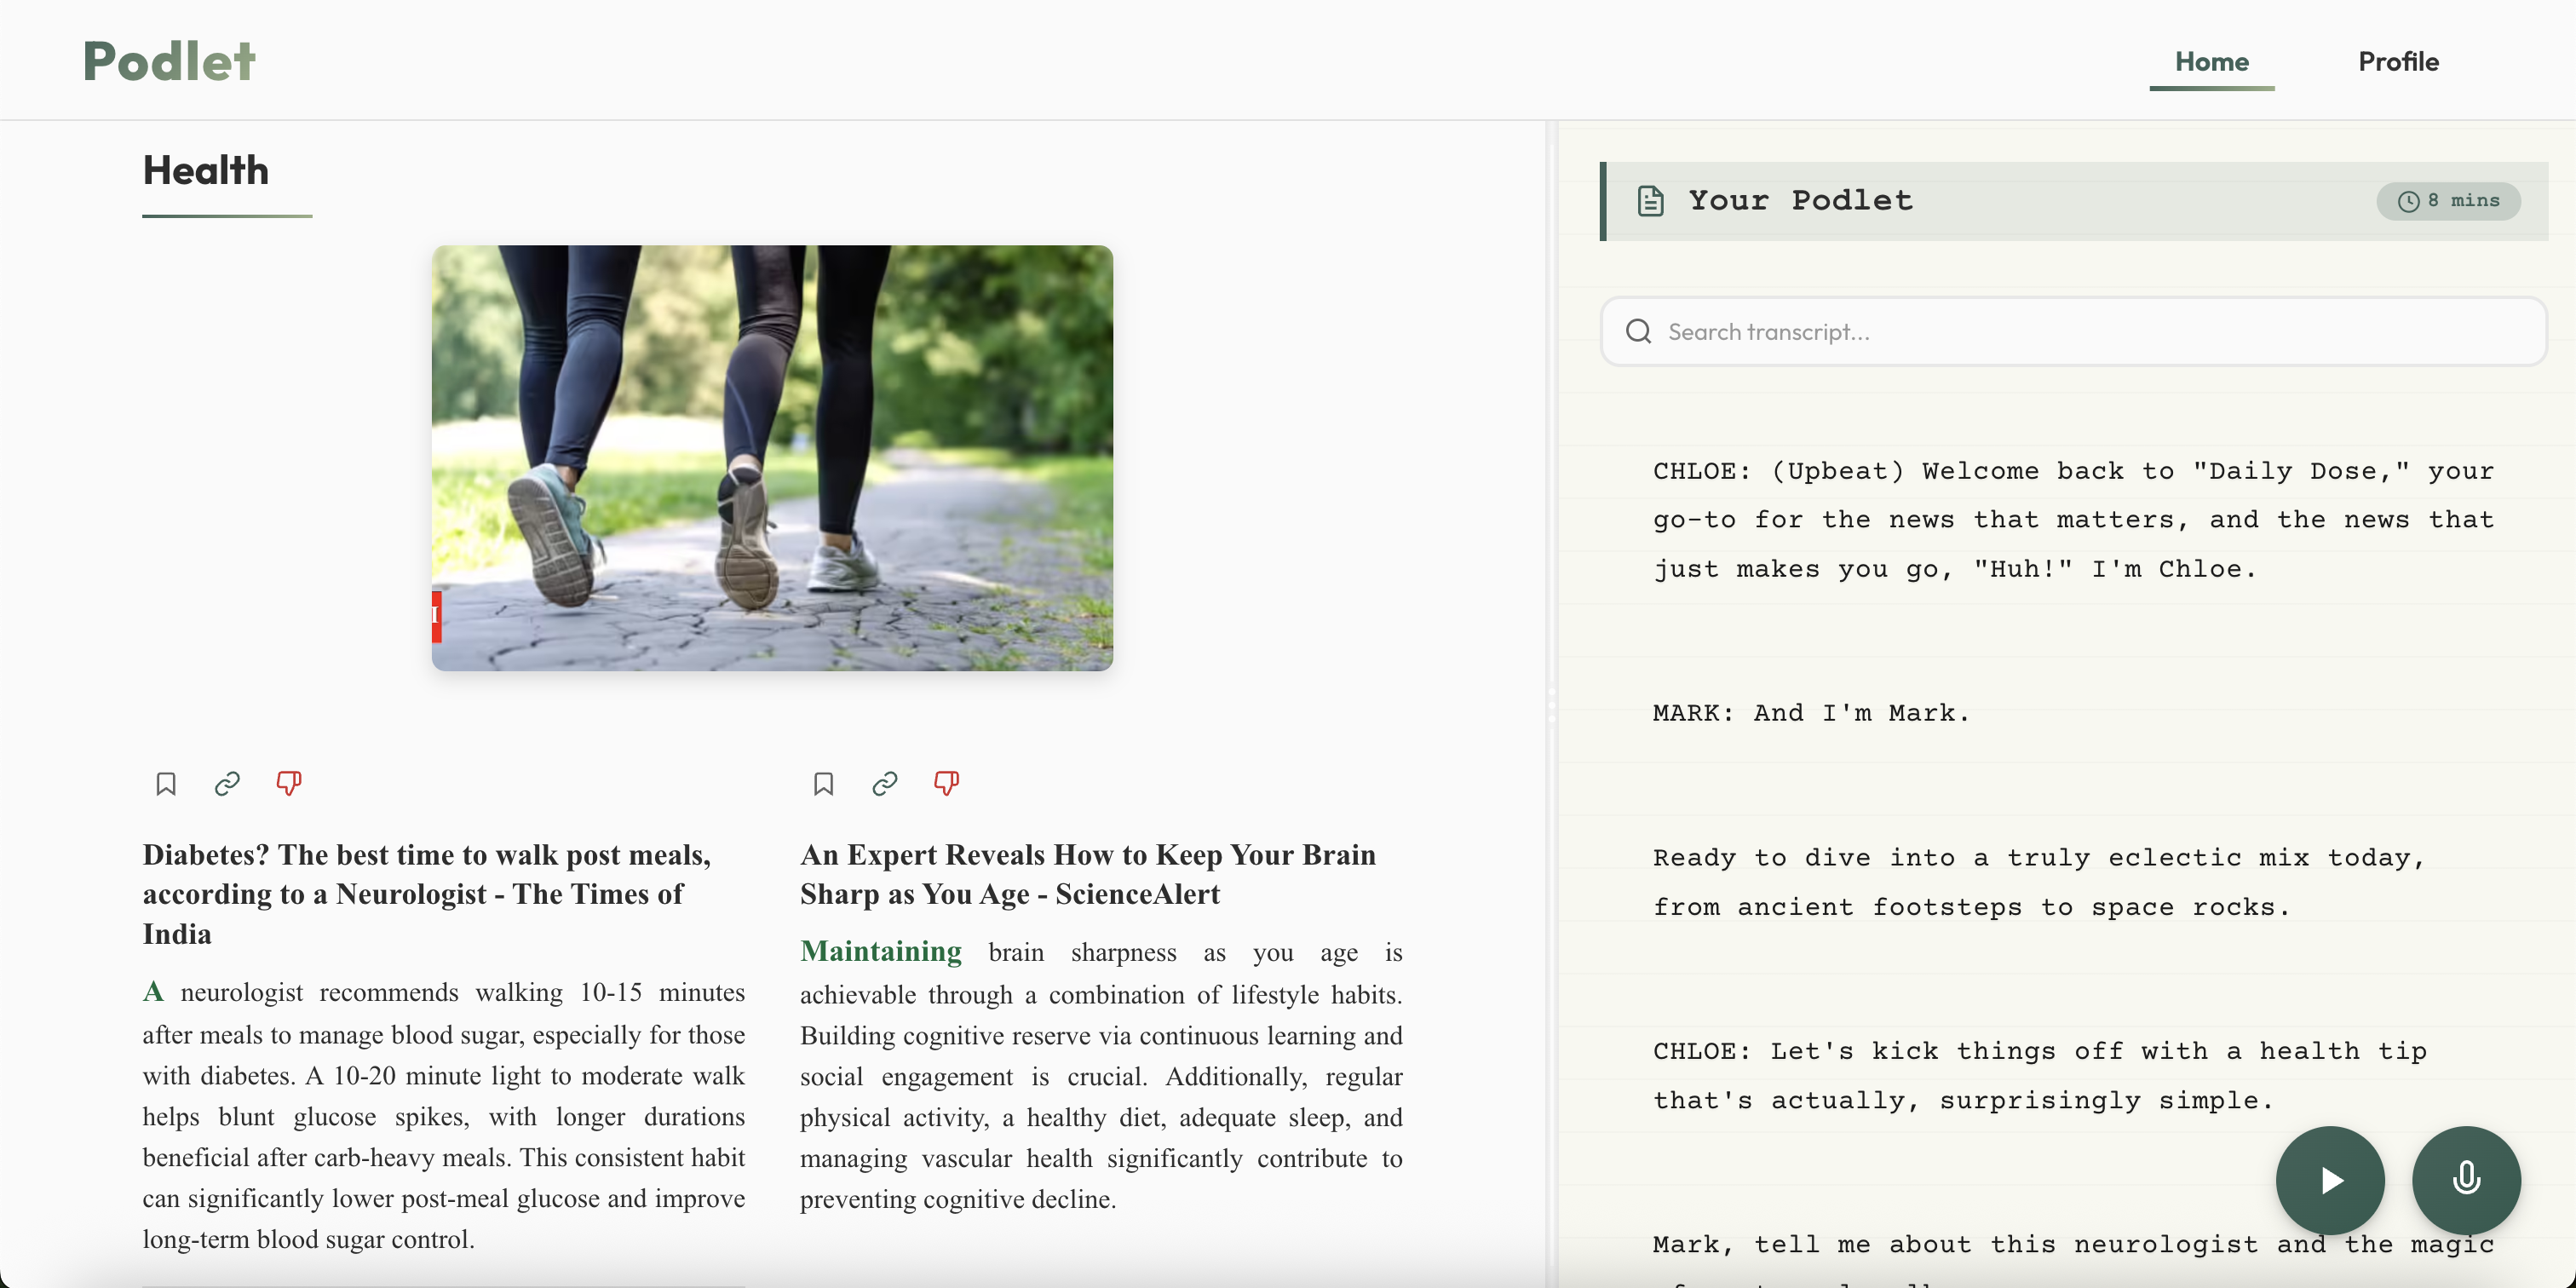Click the 8 mins duration badge
This screenshot has height=1288, width=2576.
pos(2447,201)
